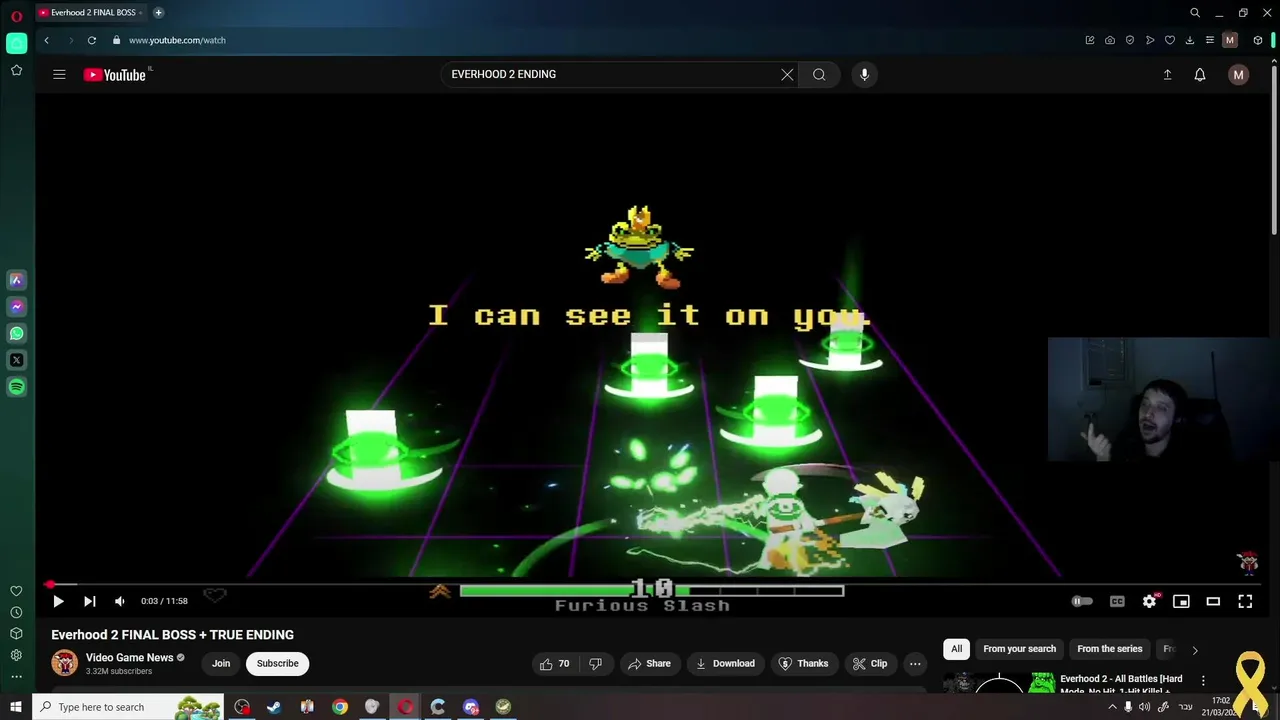Screen dimensions: 1280x720
Task: Open Opera sidebar history clock
Action: point(16,612)
